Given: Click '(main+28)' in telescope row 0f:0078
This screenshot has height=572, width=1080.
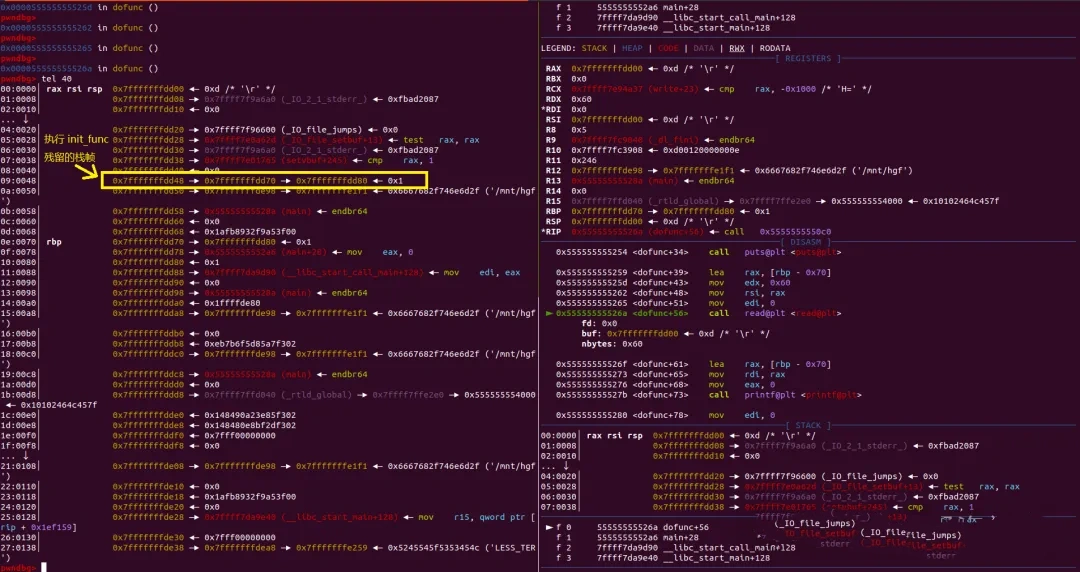Looking at the screenshot, I should click(302, 252).
